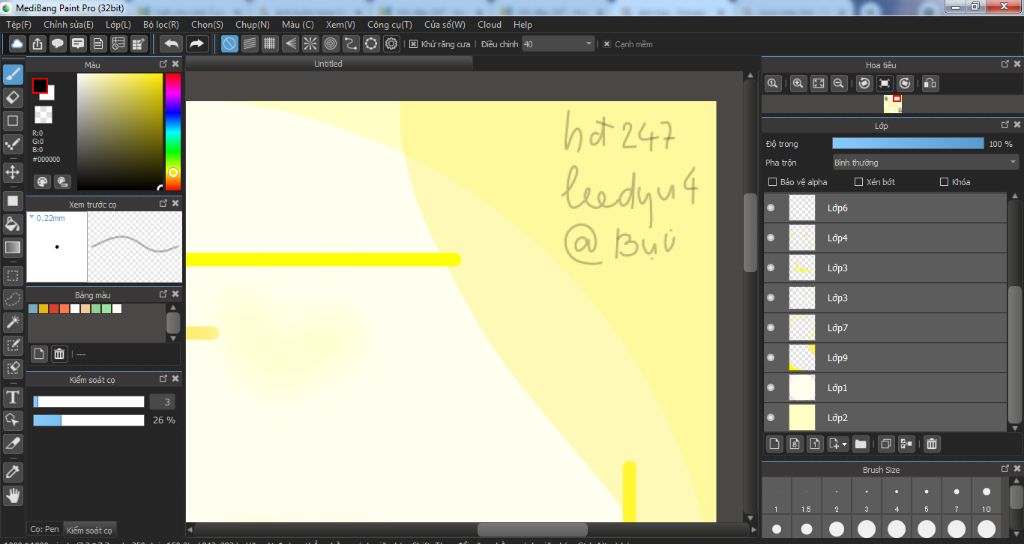
Task: Adjust the brush opacity 26 % slider
Action: point(89,420)
